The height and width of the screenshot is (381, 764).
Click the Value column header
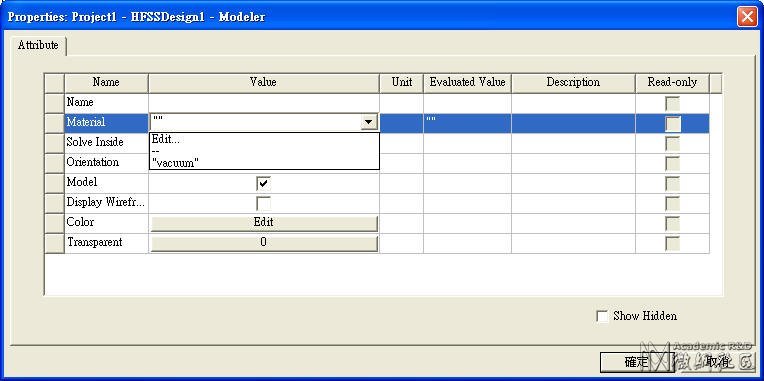click(264, 83)
